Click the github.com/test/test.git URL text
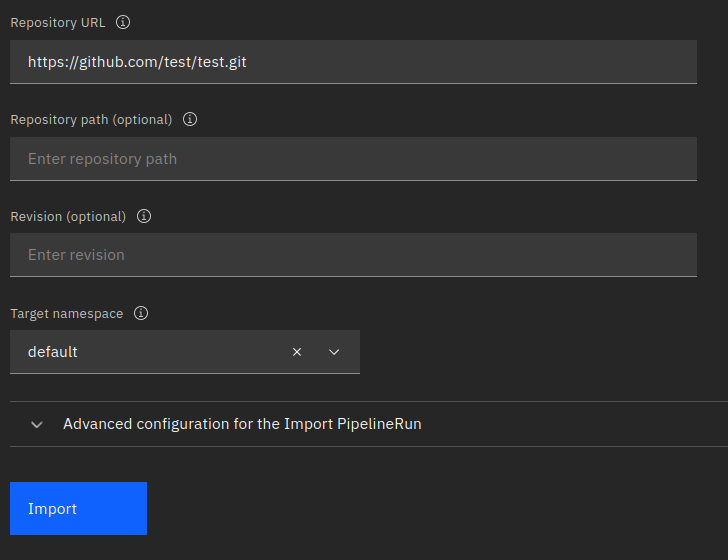Screen dimensions: 728x560 137,62
